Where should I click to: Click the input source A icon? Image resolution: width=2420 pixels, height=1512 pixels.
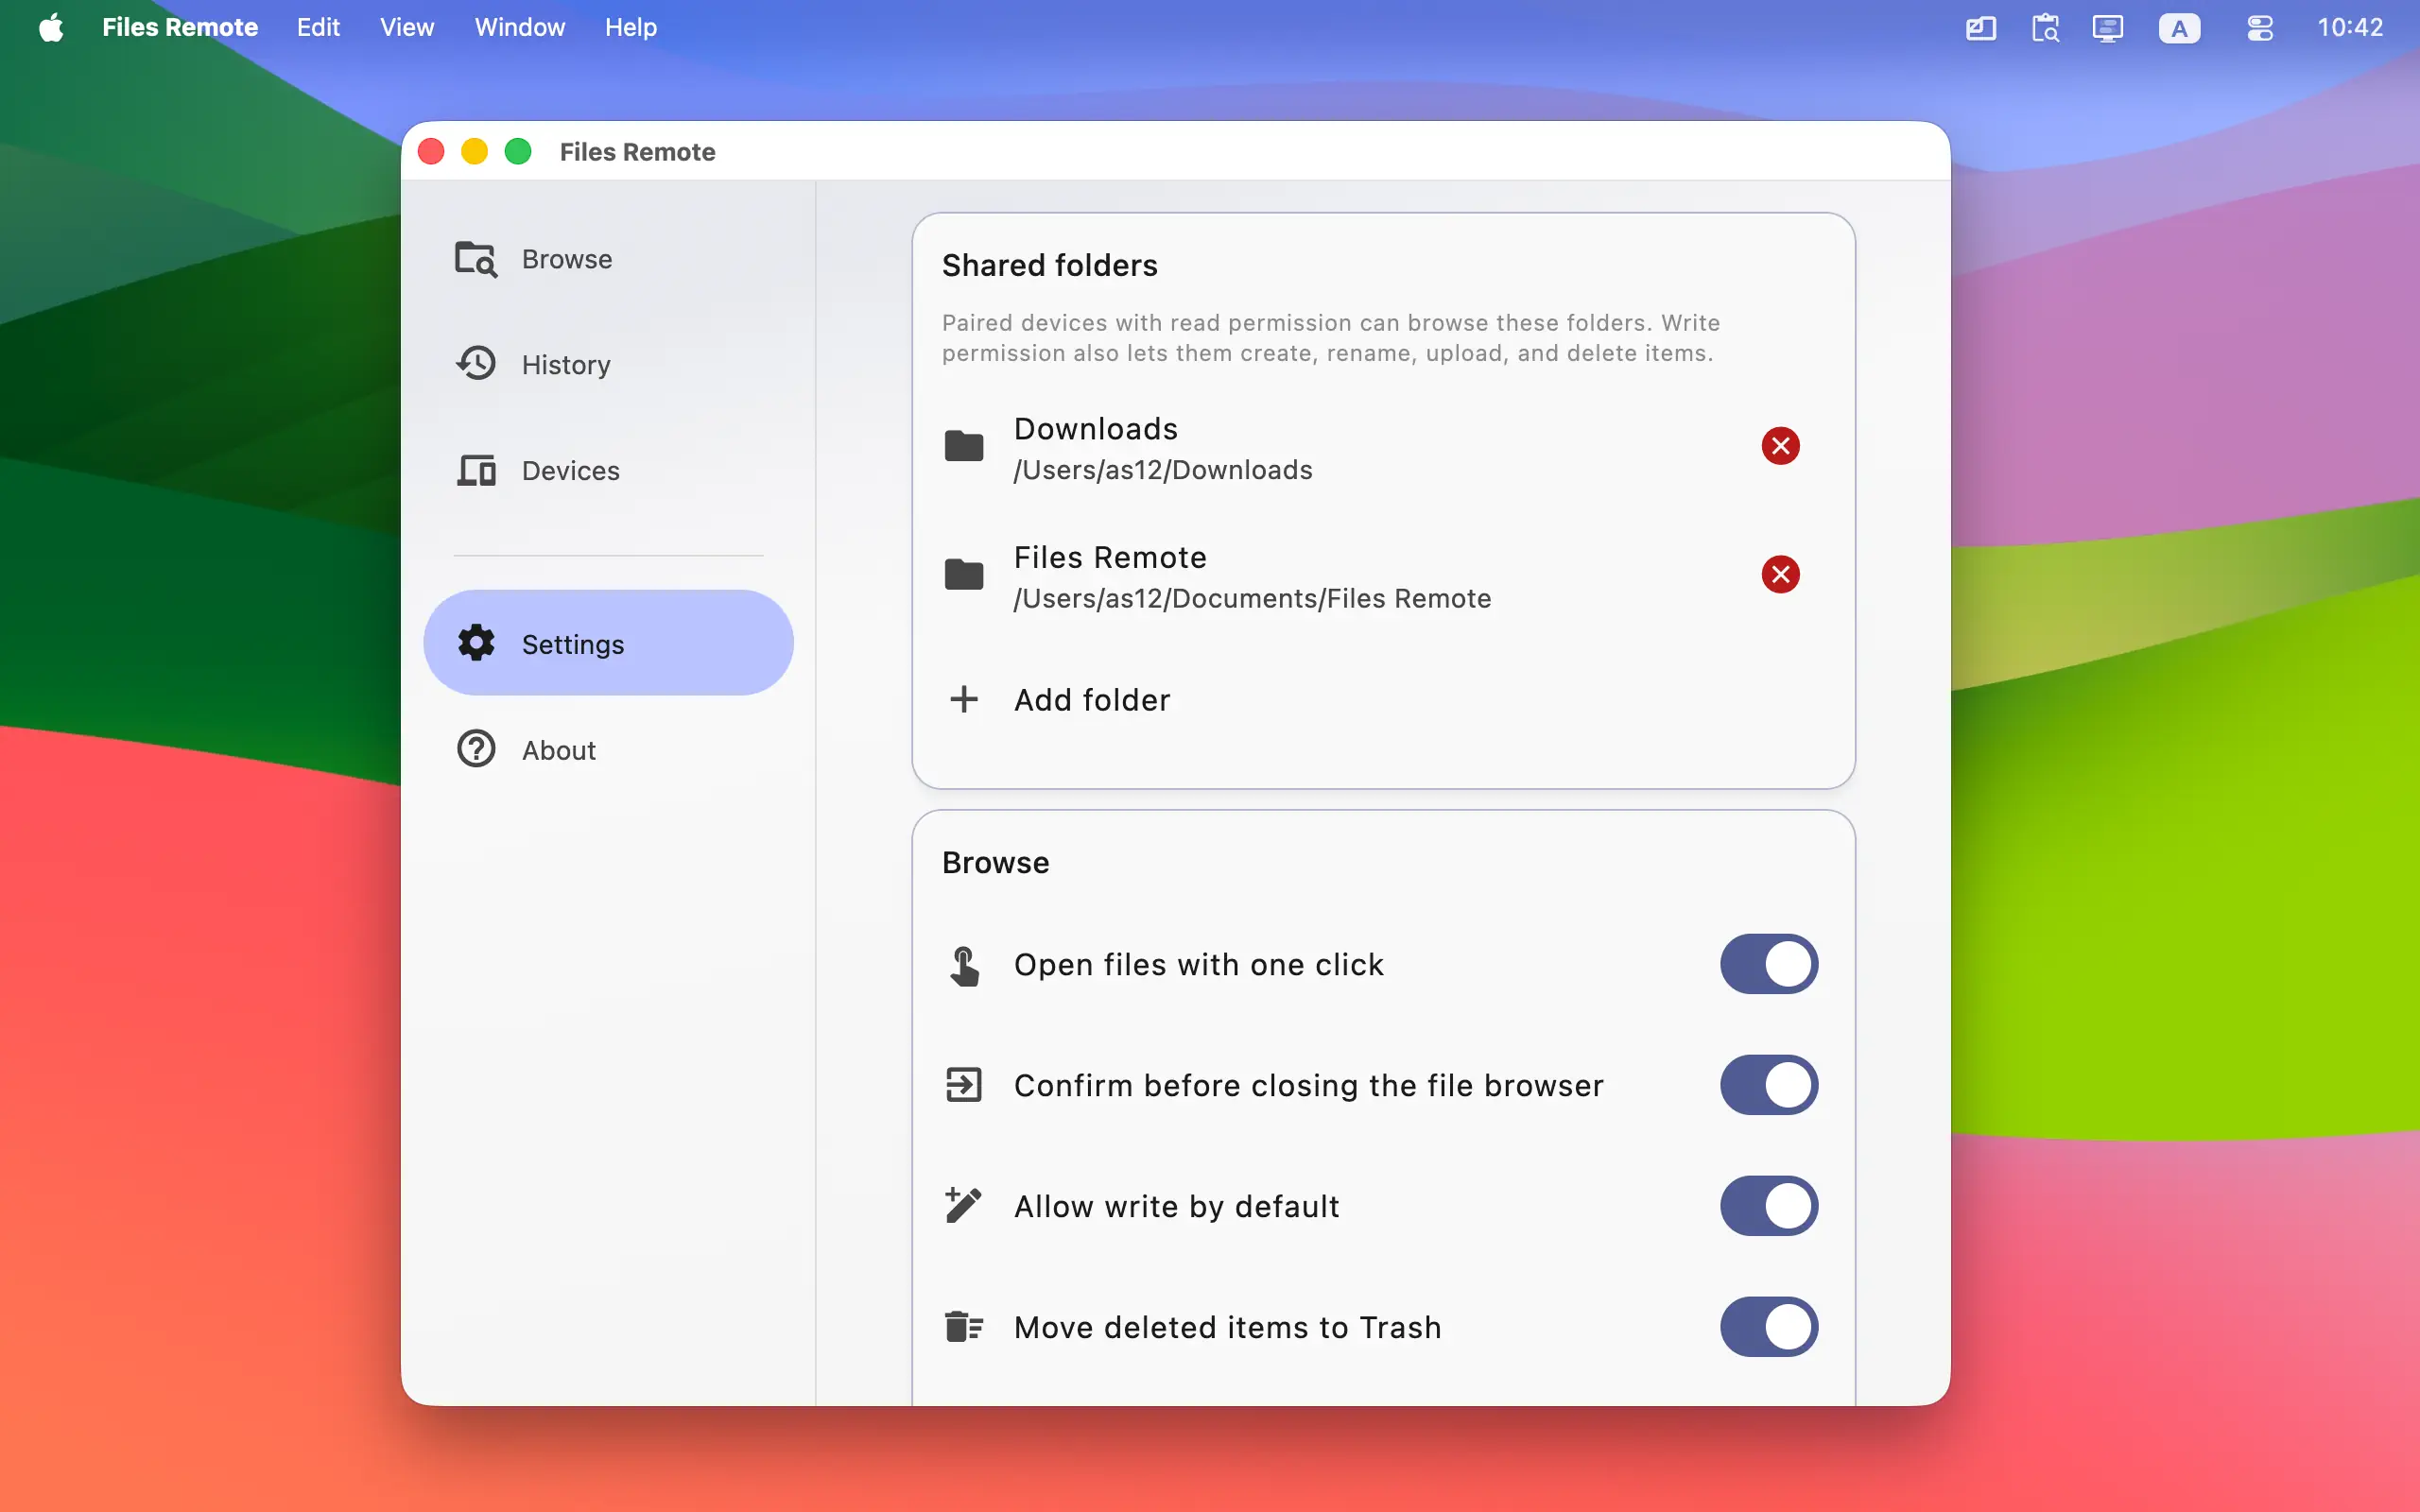[2179, 28]
